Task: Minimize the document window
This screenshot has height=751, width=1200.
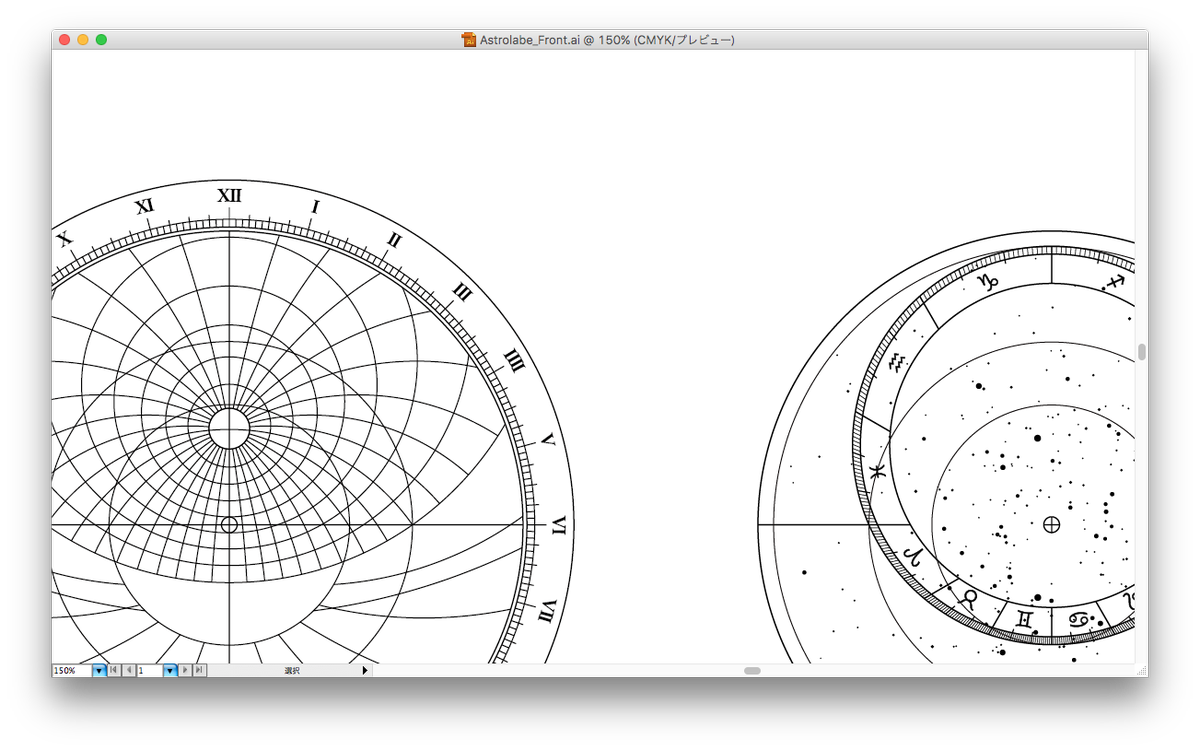Action: click(83, 40)
